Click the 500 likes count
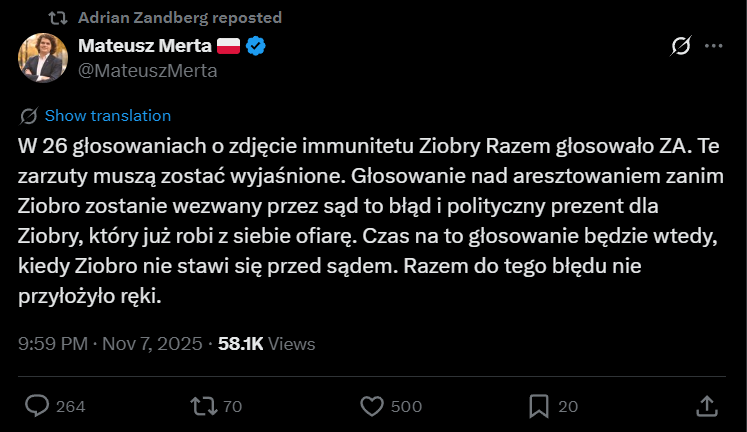Screen dimensions: 747x432 pos(406,406)
